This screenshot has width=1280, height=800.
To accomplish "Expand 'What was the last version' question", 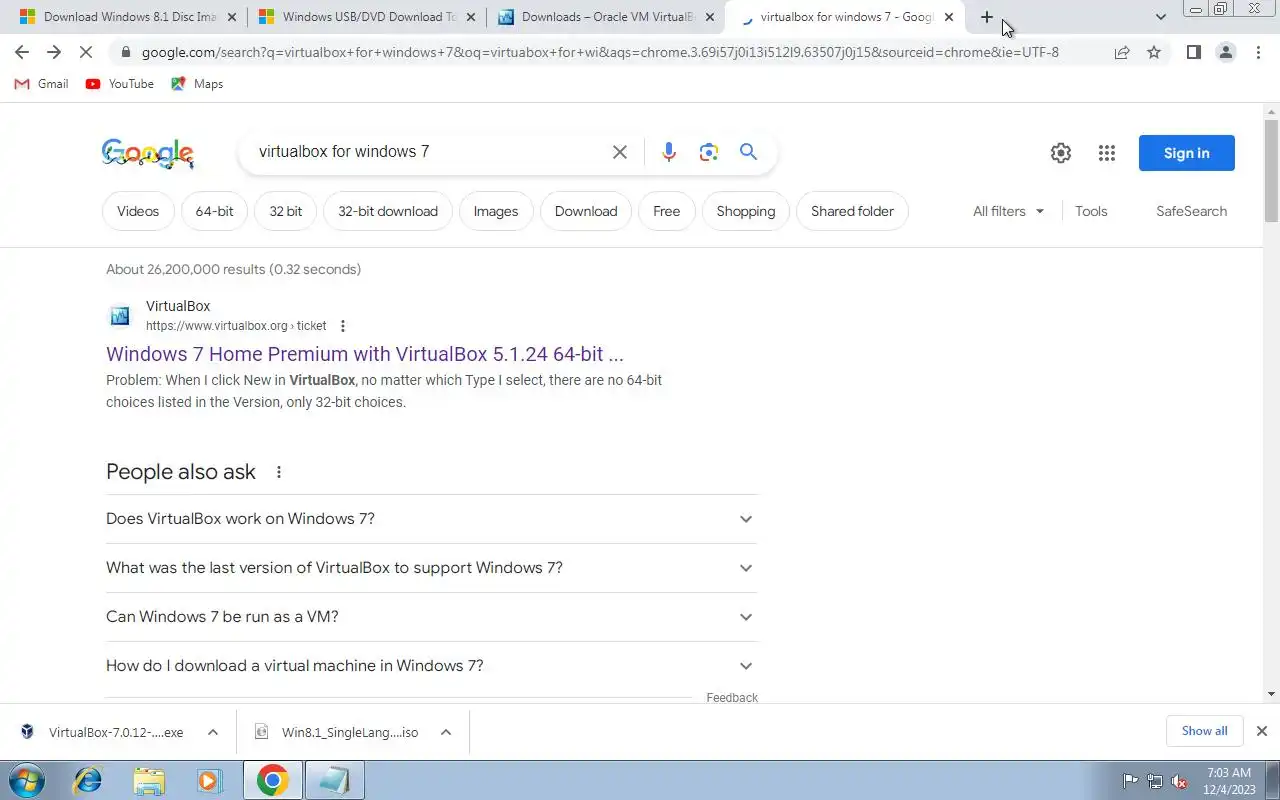I will (432, 568).
